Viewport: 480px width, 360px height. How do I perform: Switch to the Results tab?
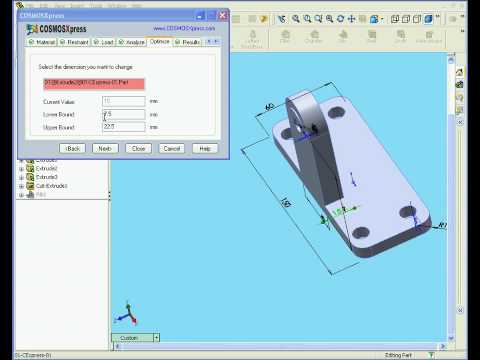coord(187,42)
